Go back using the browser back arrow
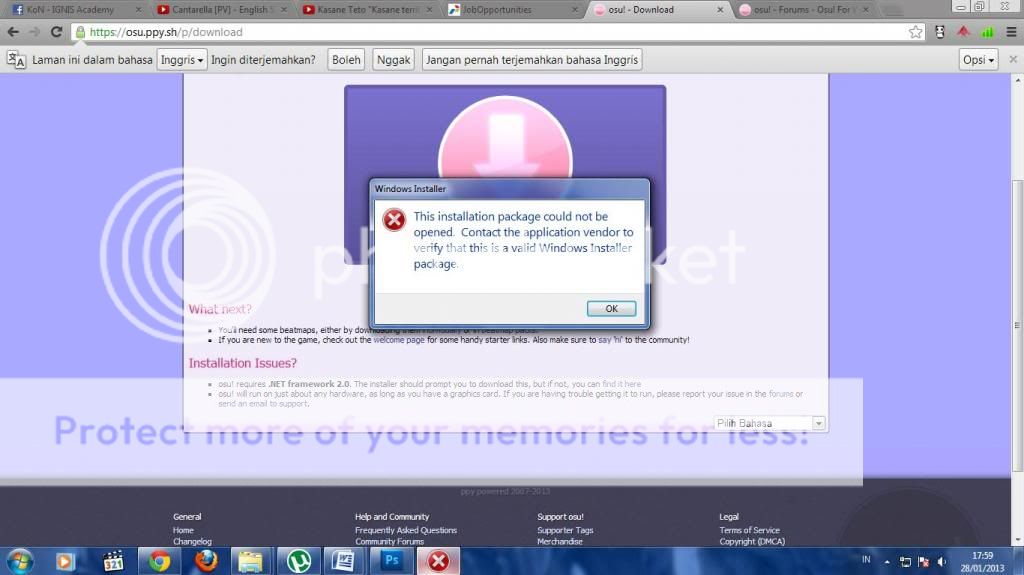 (13, 32)
